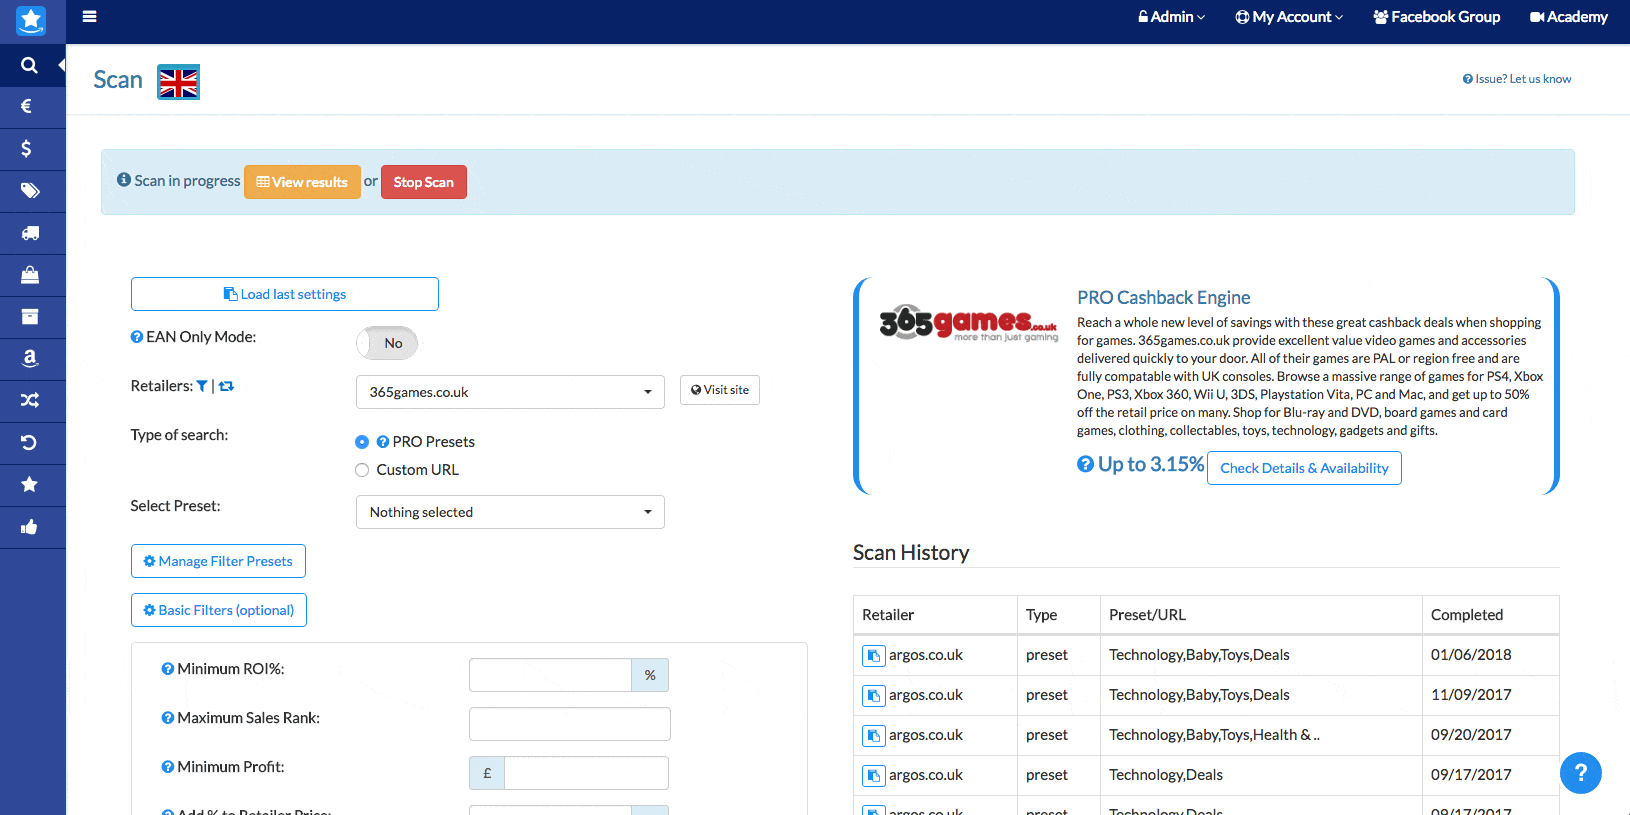
Task: Click the hamburger menu icon
Action: tap(90, 16)
